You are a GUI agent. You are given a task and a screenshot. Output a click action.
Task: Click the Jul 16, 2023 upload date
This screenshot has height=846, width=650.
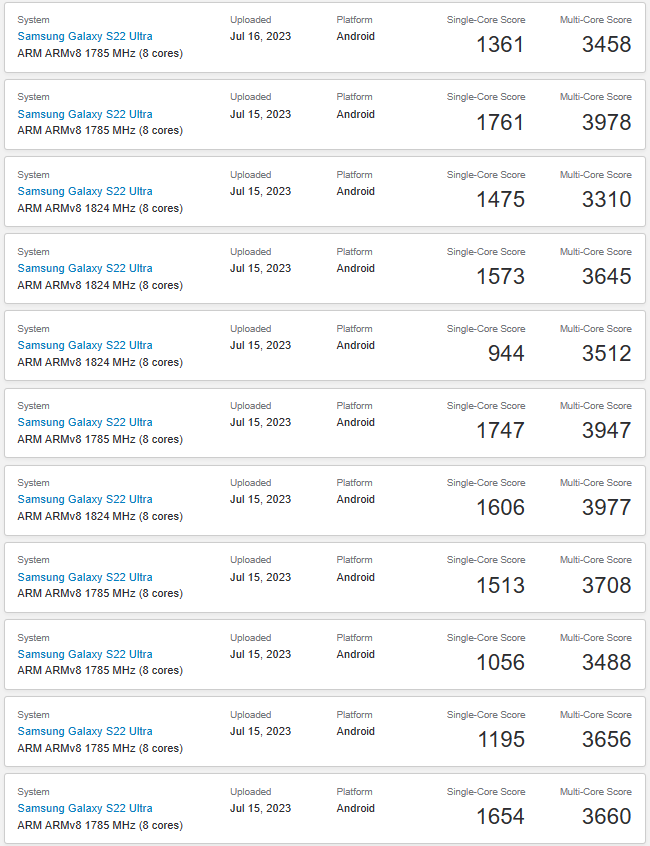point(260,37)
